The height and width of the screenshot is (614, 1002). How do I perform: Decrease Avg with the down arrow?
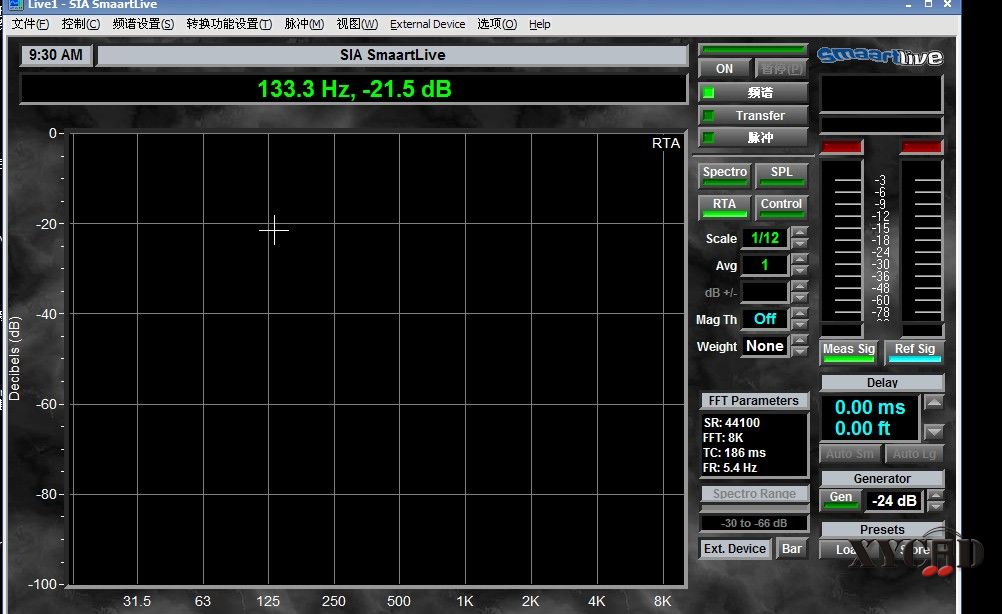[799, 270]
